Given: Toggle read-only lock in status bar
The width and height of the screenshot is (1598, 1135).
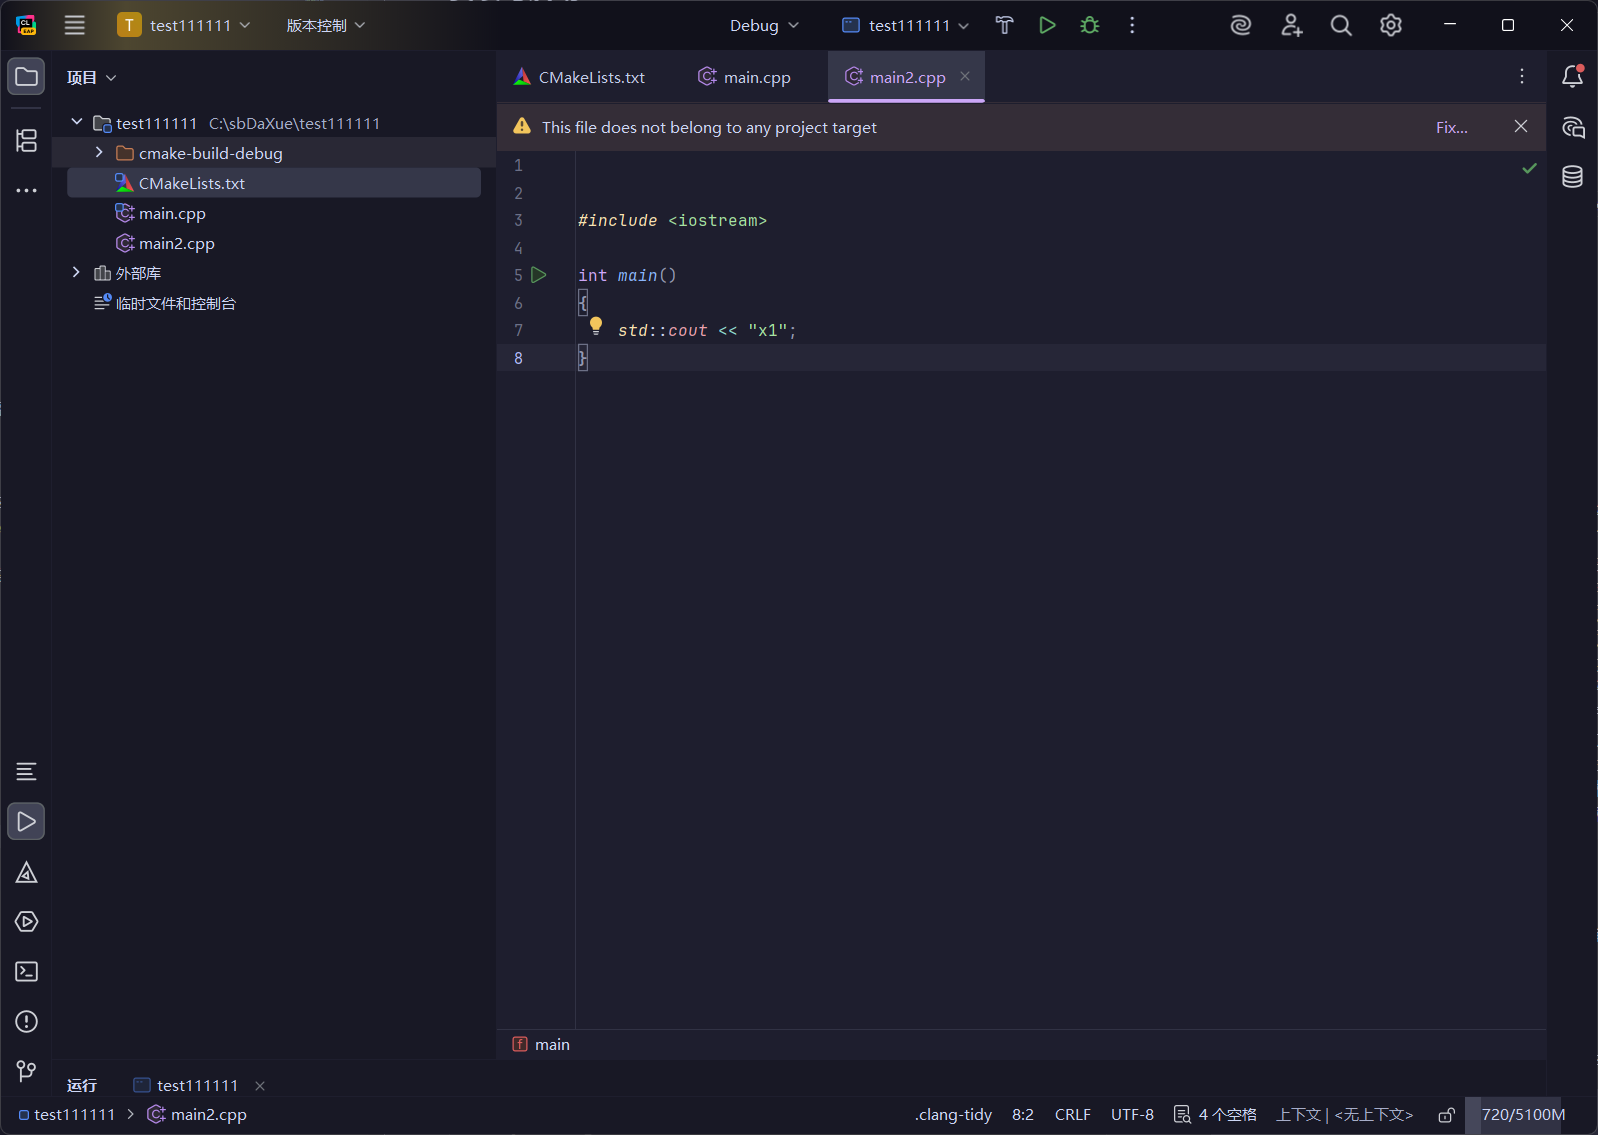Looking at the screenshot, I should pyautogui.click(x=1446, y=1114).
